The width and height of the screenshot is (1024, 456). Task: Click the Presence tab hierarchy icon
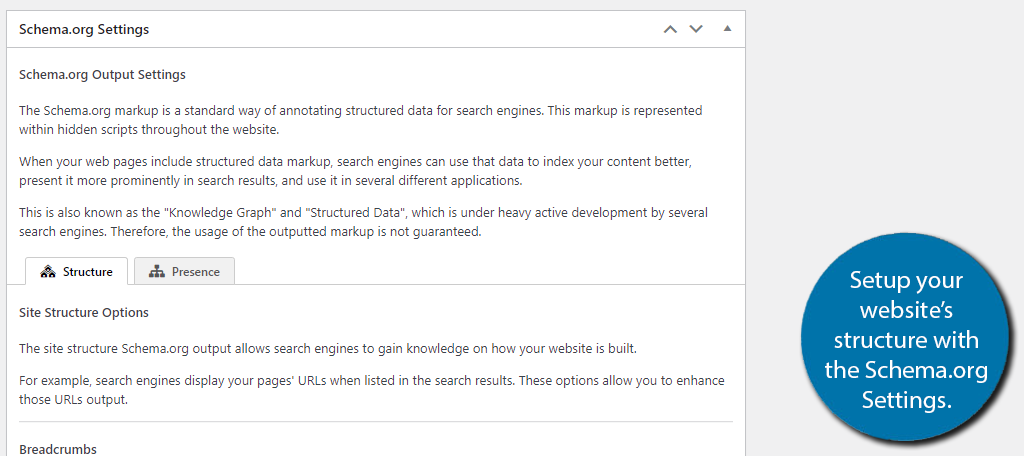[x=157, y=272]
